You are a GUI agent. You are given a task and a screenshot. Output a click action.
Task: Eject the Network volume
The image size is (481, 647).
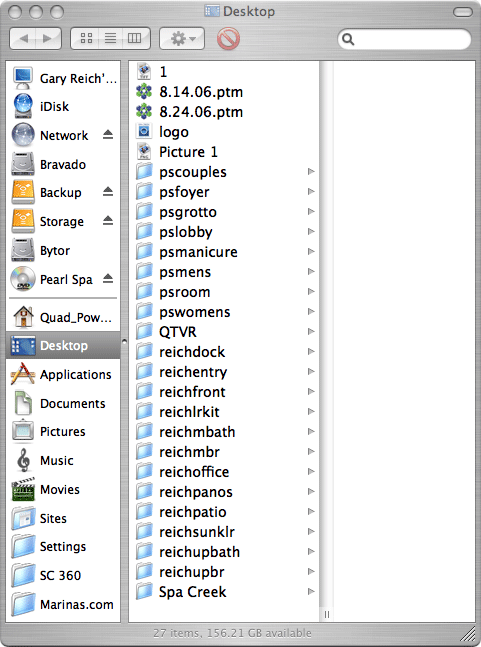[108, 135]
